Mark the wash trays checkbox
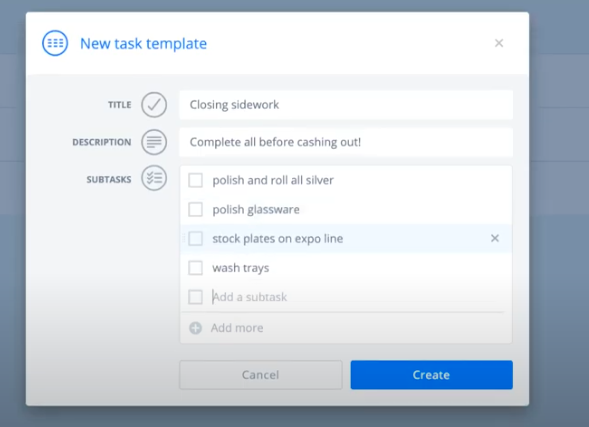The height and width of the screenshot is (427, 589). (195, 268)
